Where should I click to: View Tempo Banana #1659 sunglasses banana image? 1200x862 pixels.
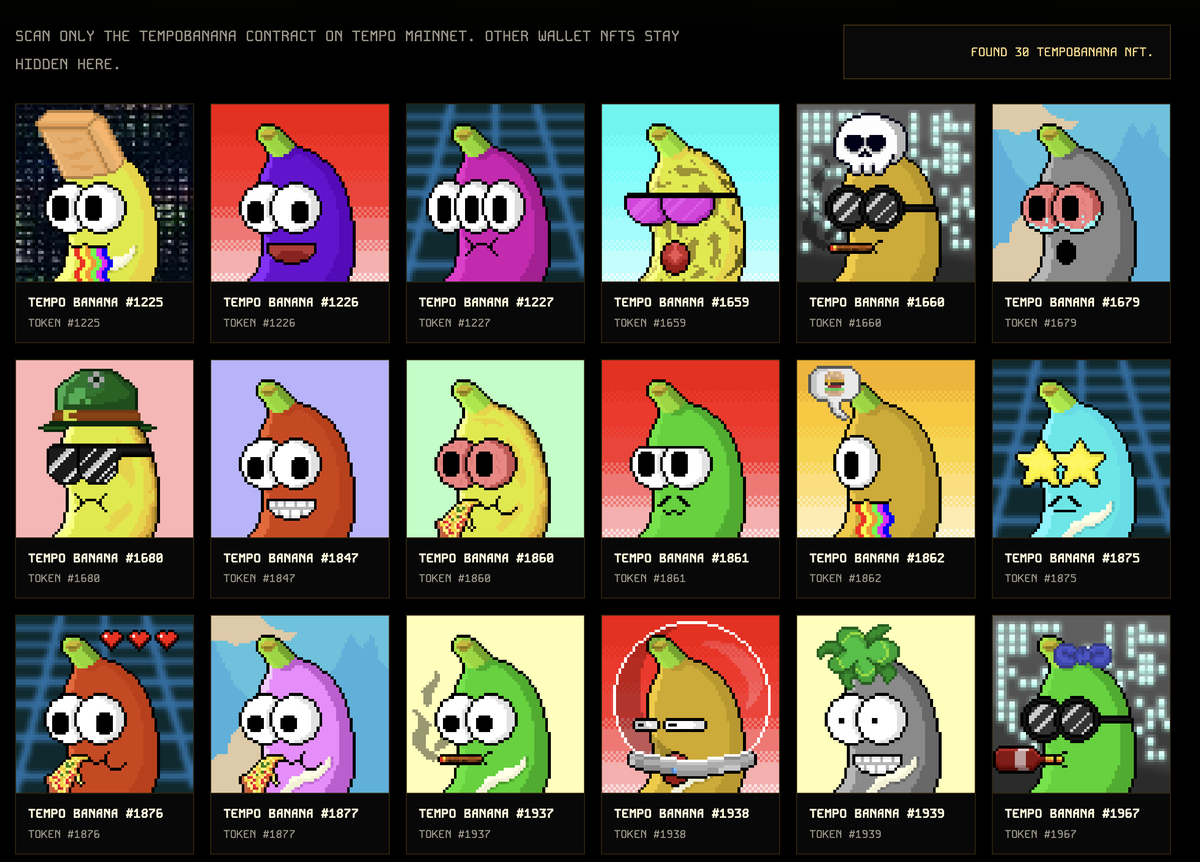(691, 193)
